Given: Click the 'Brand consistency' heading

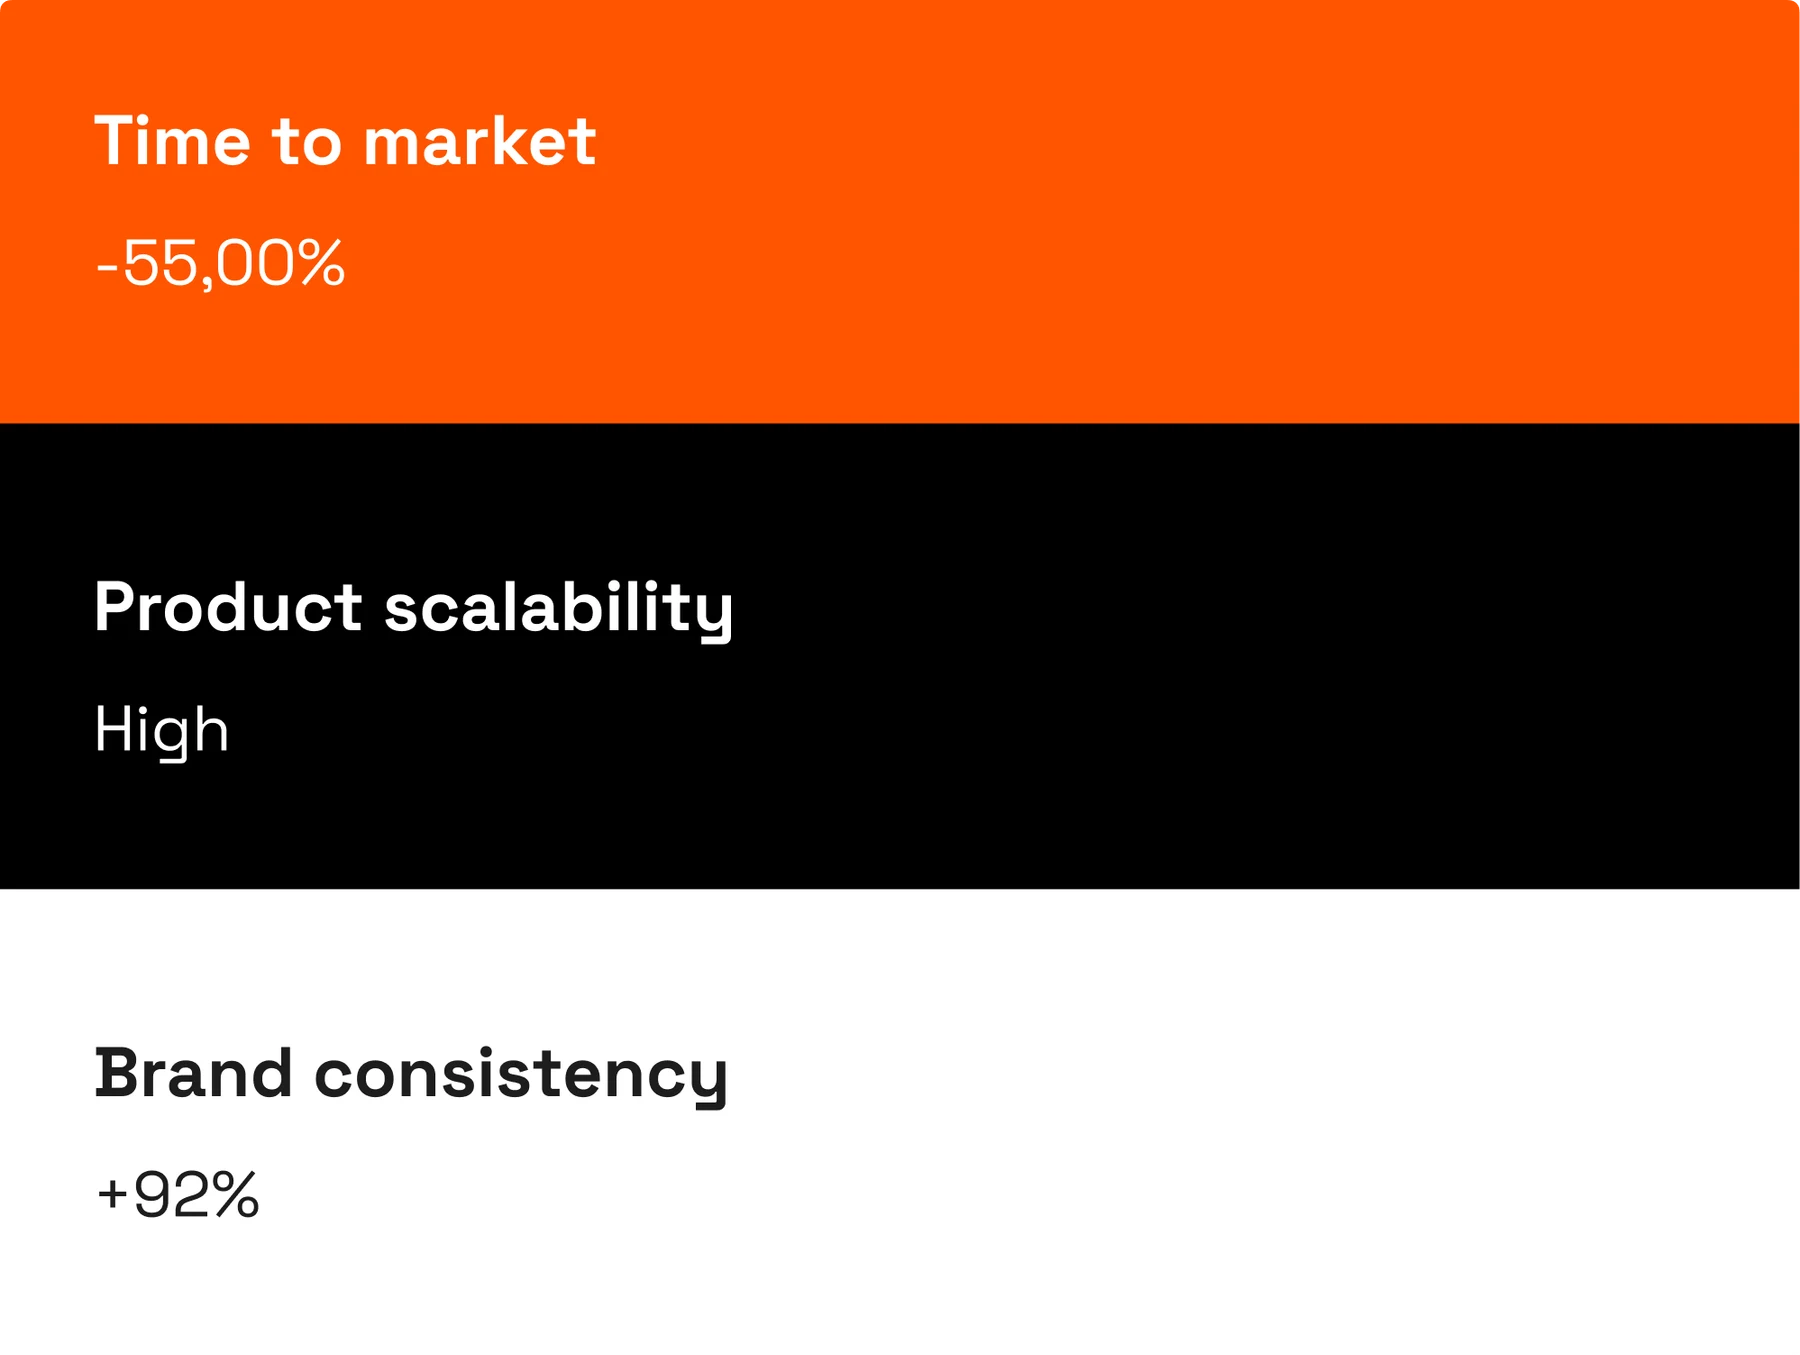Looking at the screenshot, I should [x=411, y=1075].
